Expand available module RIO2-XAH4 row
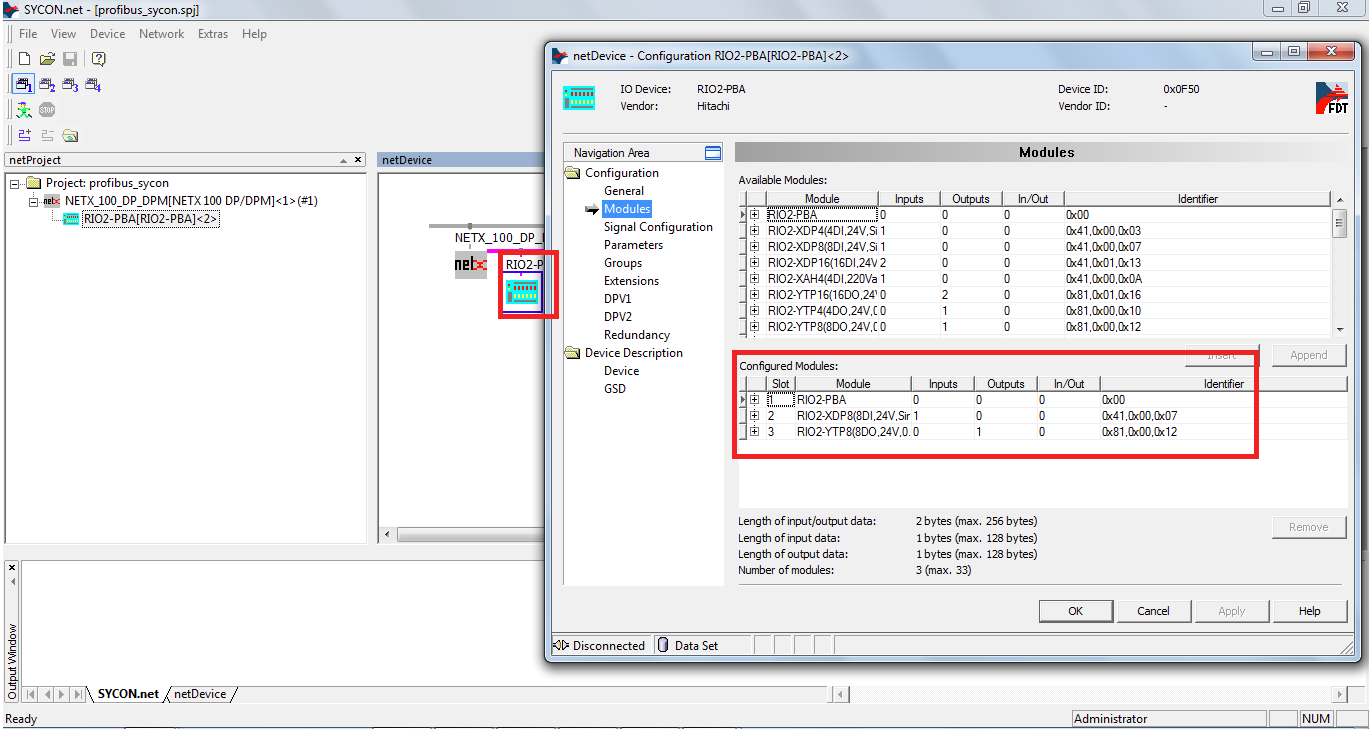Image resolution: width=1370 pixels, height=729 pixels. click(x=754, y=279)
